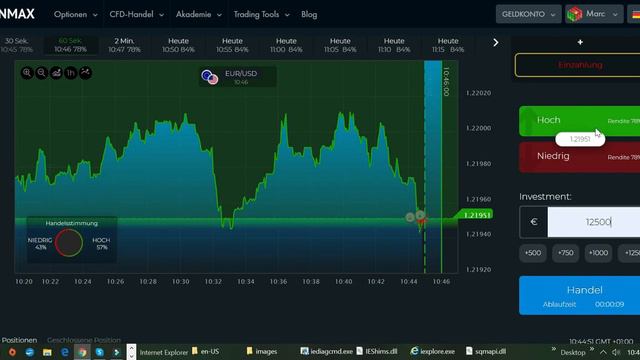Open sqmapi.dll from taskbar toolbar
Screen dimensions: 640x360
tap(486, 351)
